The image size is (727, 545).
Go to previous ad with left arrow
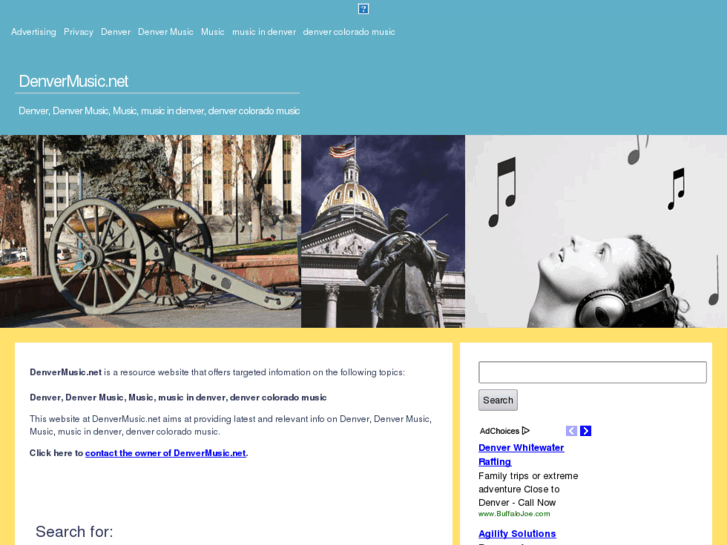(571, 431)
